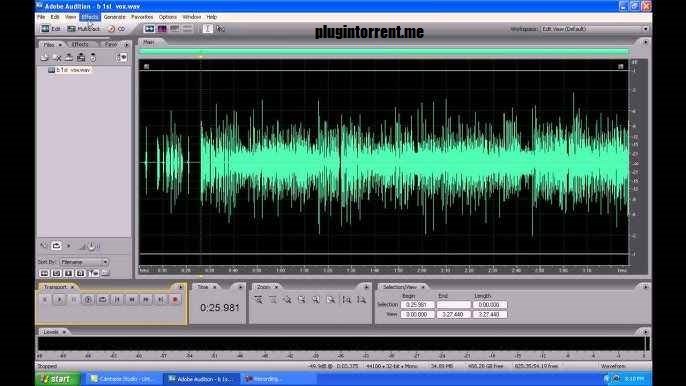686x386 pixels.
Task: Click show options icon at Files toolbar right
Action: (122, 57)
